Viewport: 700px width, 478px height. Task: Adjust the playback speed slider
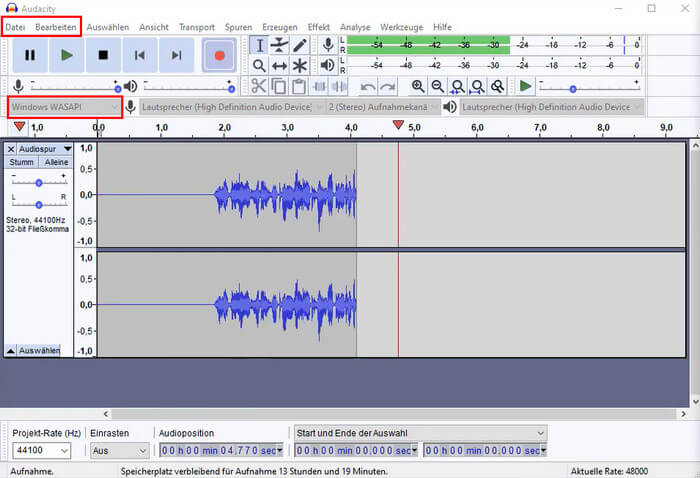(x=590, y=86)
